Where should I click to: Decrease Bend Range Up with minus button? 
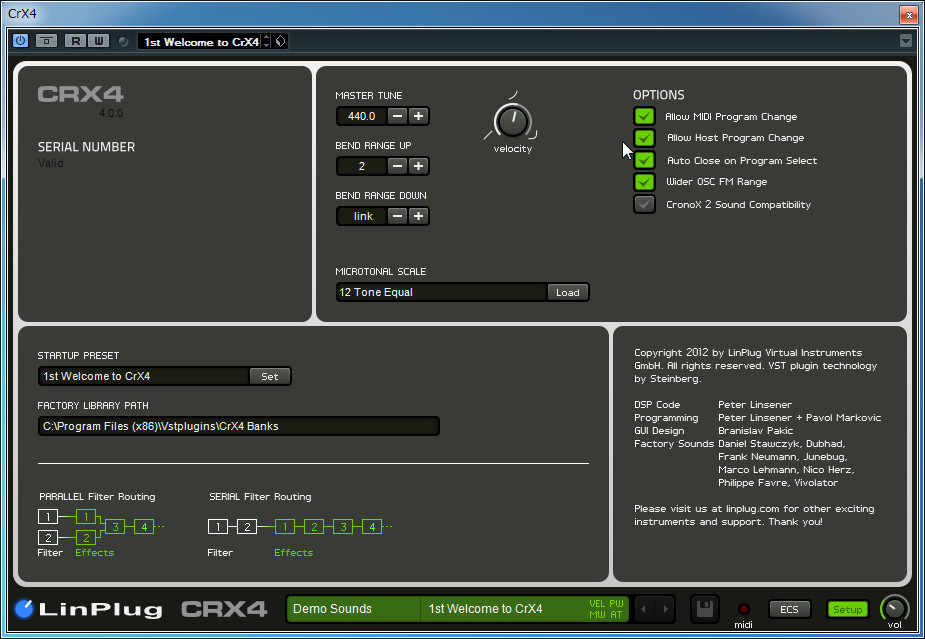click(x=398, y=166)
